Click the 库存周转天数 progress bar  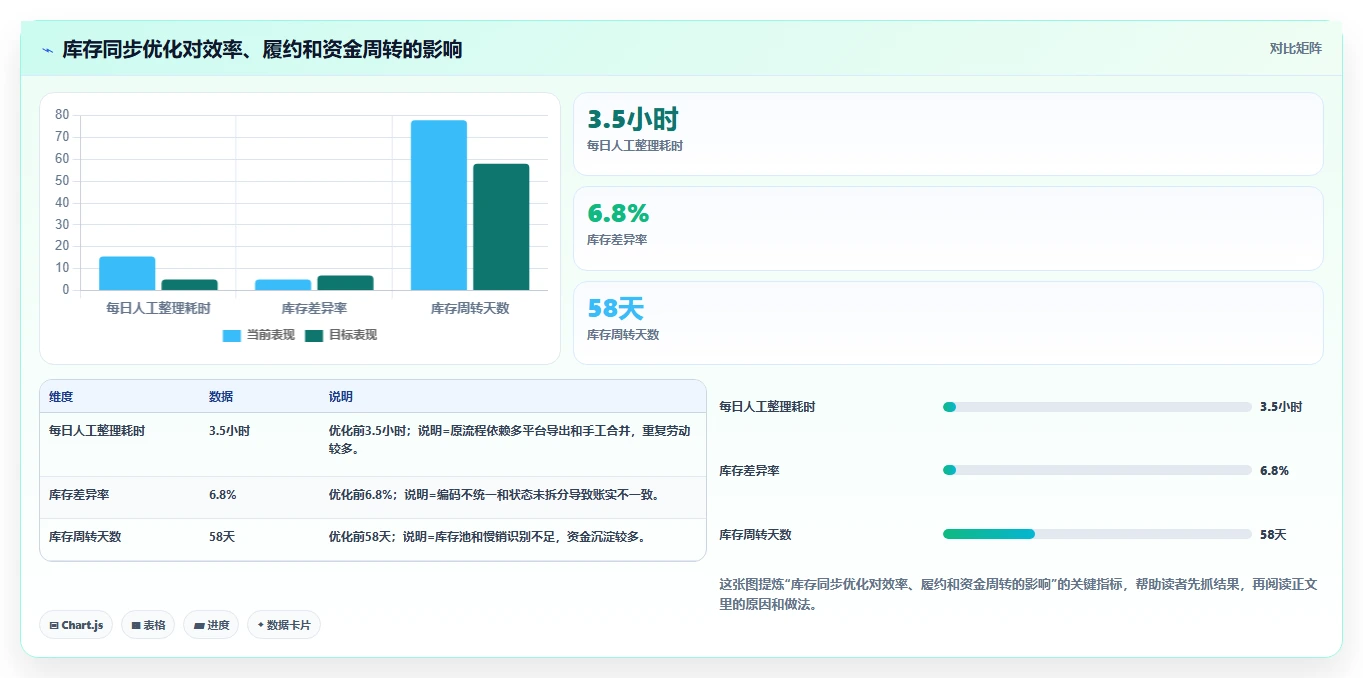(1097, 534)
